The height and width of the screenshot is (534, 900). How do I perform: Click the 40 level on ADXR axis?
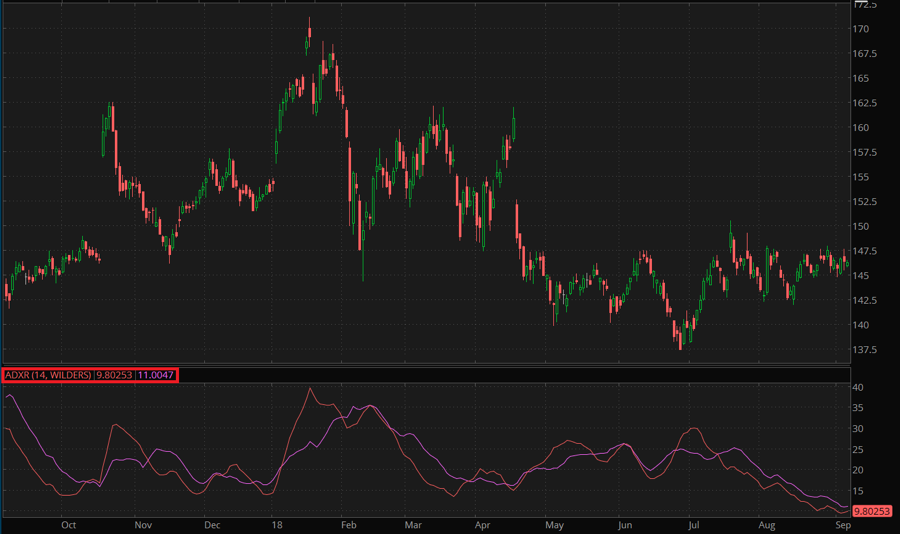click(x=857, y=387)
